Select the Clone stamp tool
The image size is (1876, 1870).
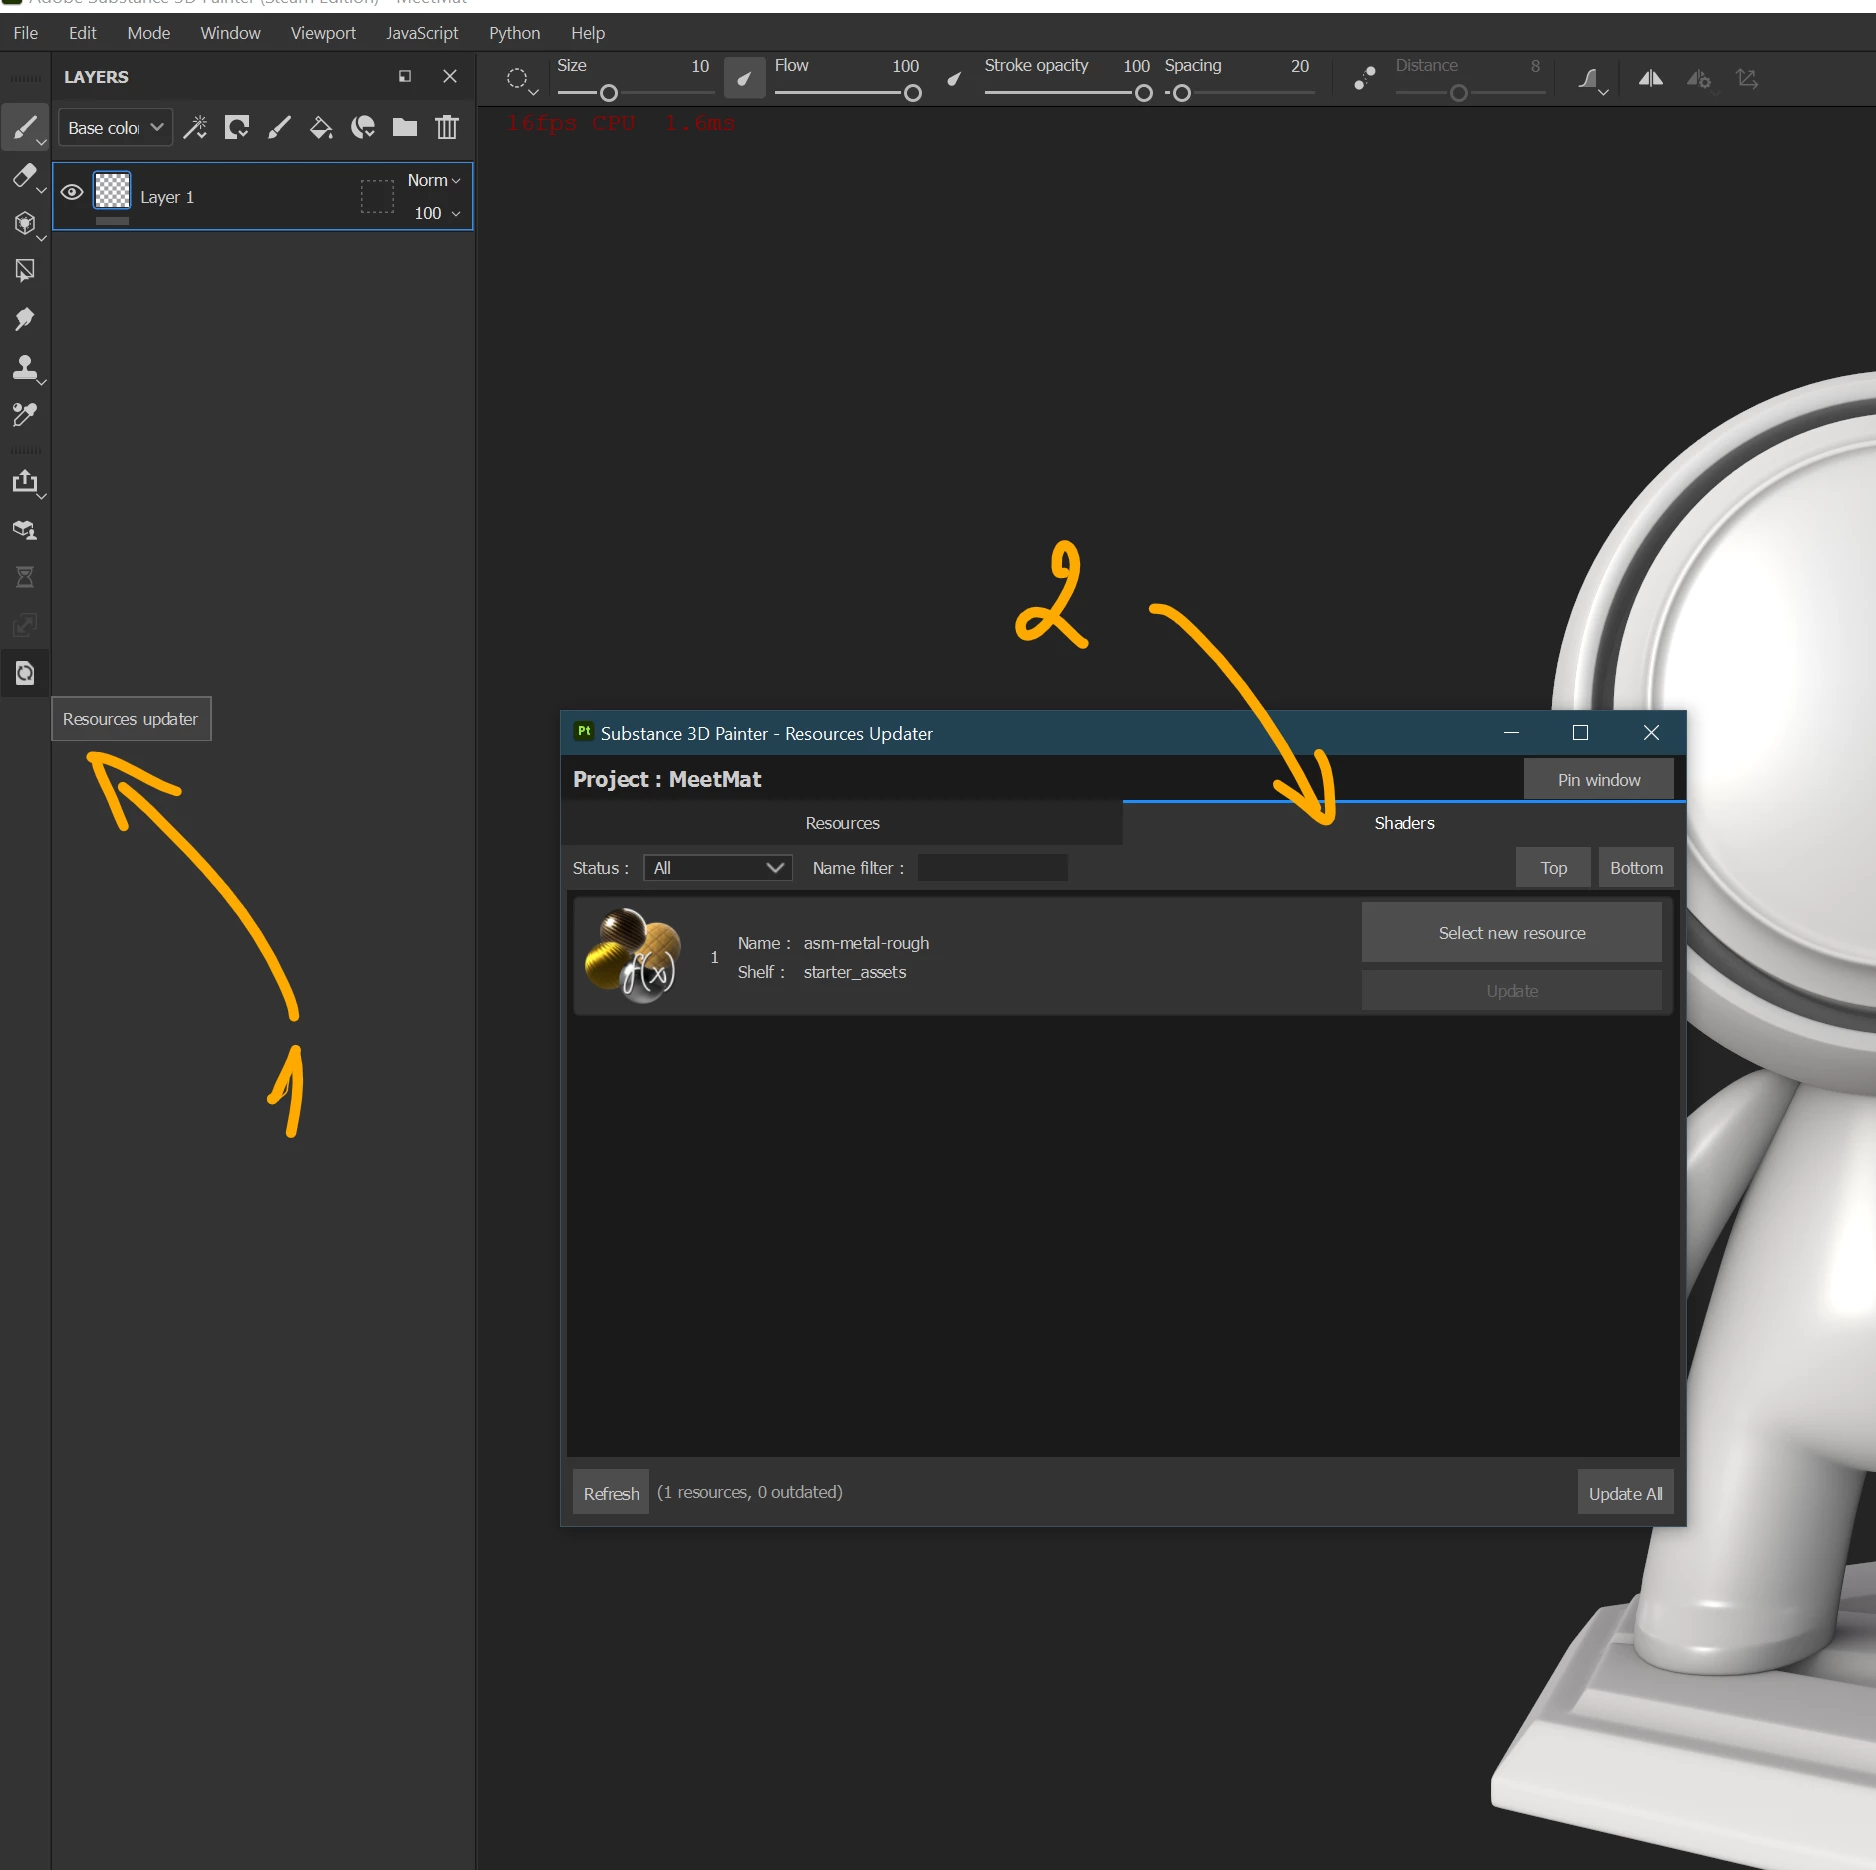click(24, 367)
